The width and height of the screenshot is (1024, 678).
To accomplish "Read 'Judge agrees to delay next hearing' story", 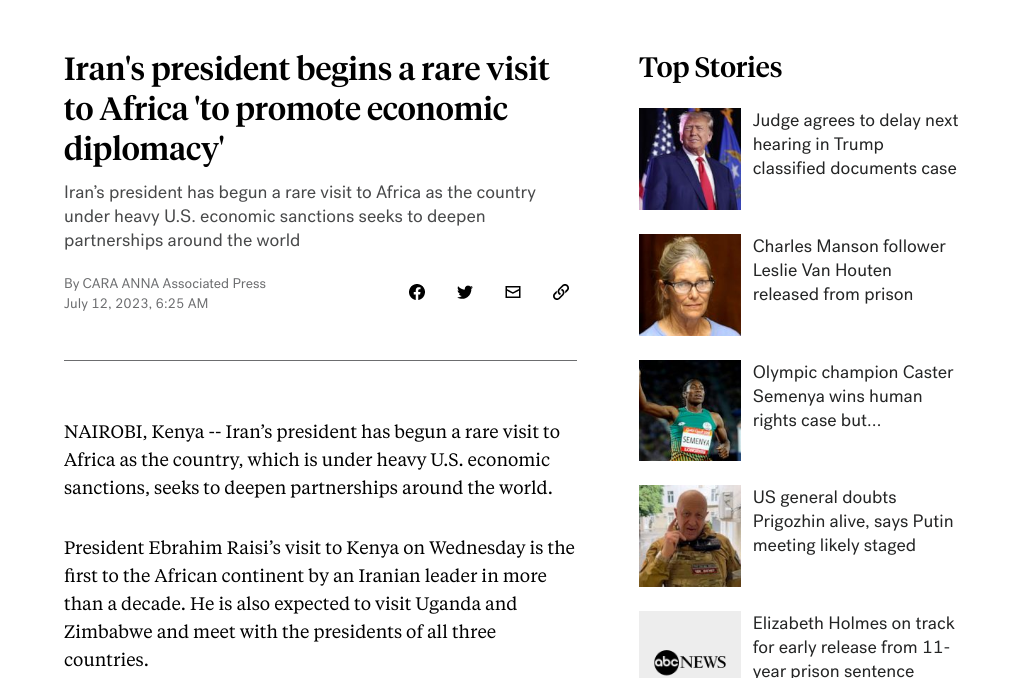I will 855,144.
